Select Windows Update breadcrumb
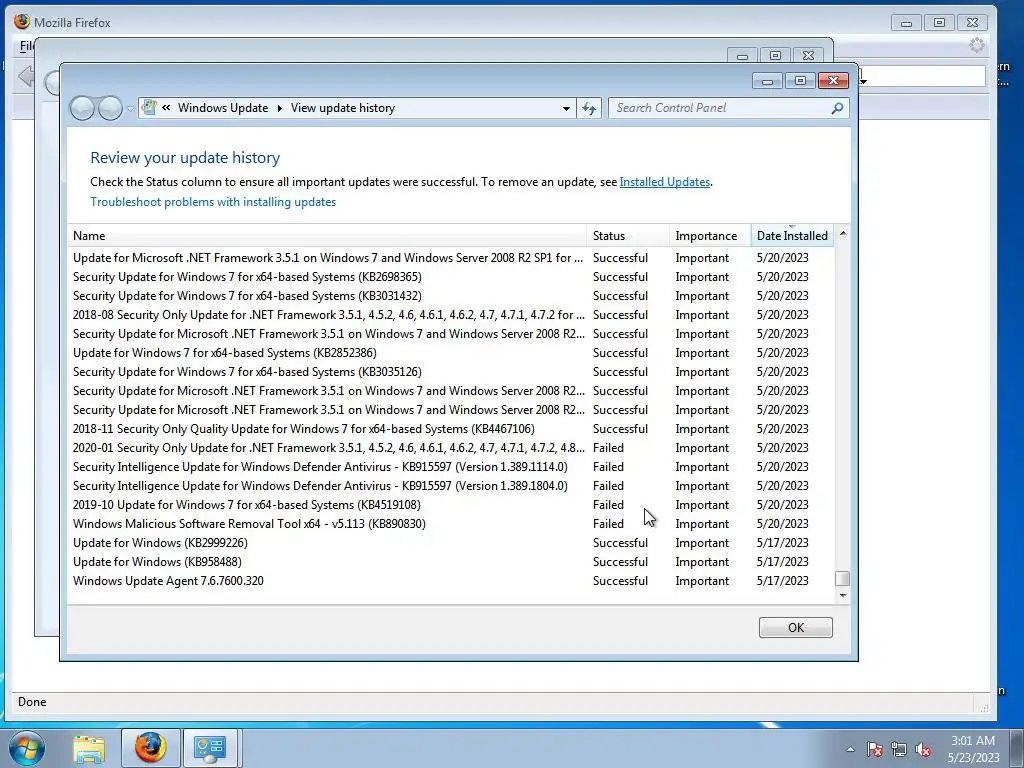 click(223, 108)
